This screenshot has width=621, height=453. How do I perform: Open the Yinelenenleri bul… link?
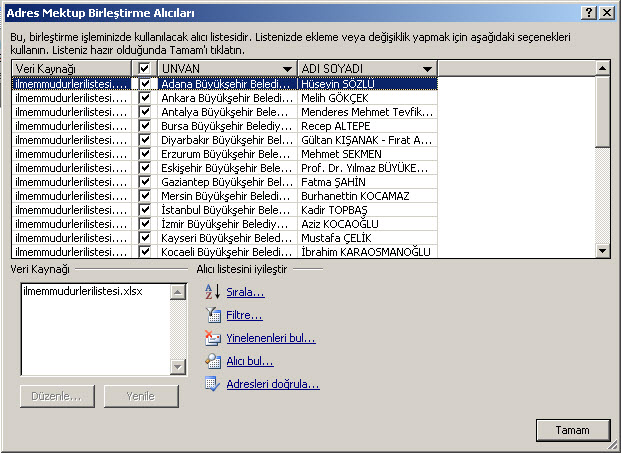point(271,338)
